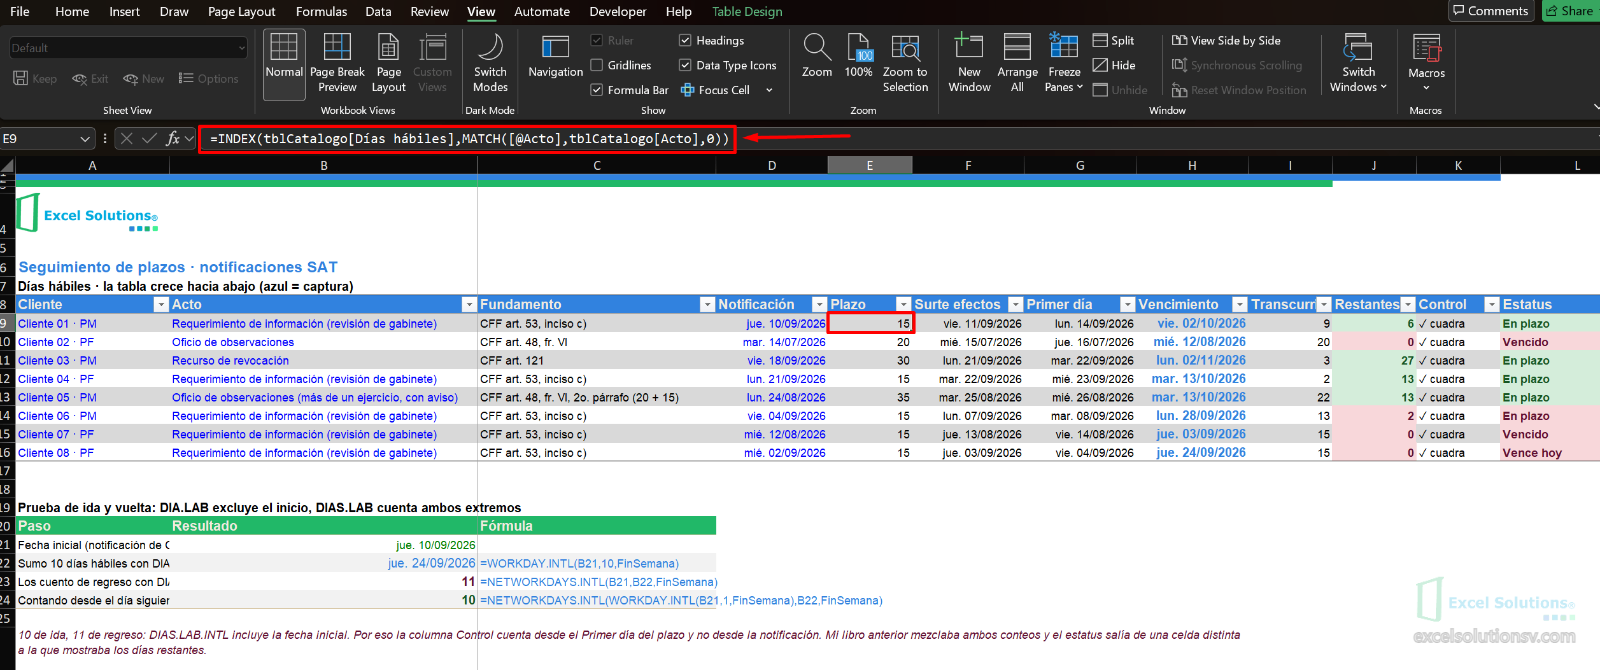Click the Arrange All icon

click(x=1017, y=47)
